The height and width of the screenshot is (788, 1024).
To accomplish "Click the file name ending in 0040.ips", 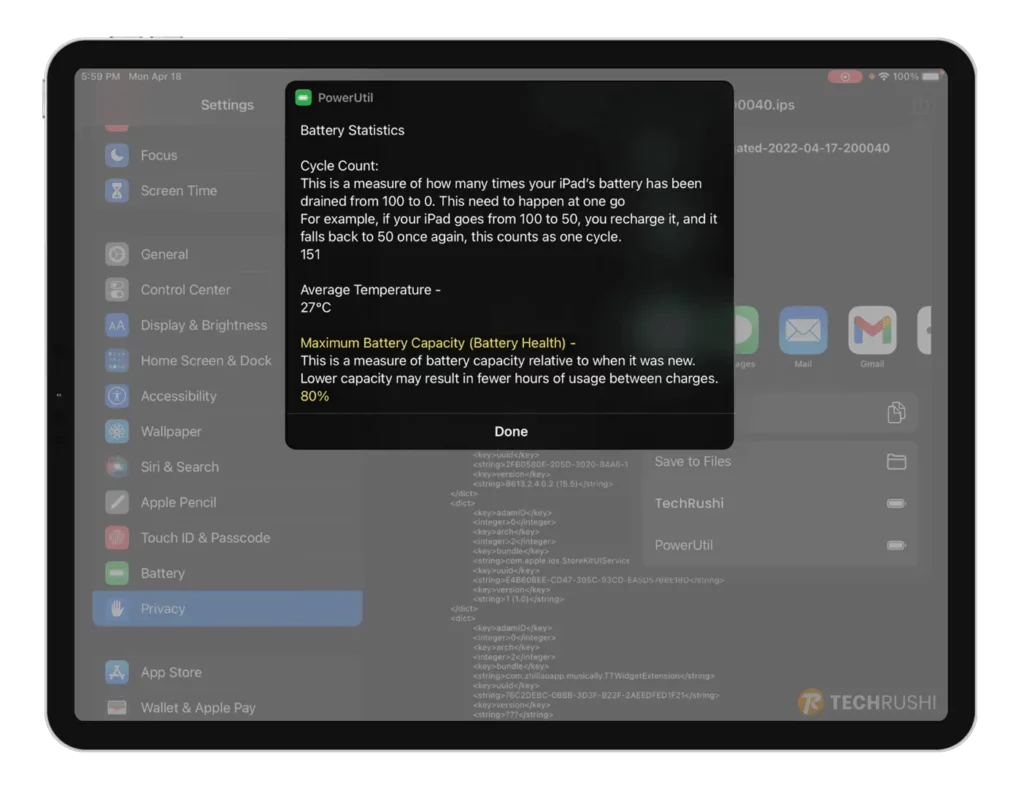I will (x=765, y=105).
